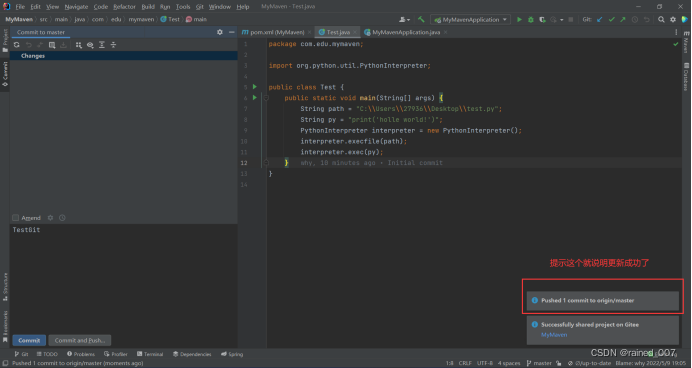Click the Commit and Push button
The image size is (692, 368).
pos(79,340)
